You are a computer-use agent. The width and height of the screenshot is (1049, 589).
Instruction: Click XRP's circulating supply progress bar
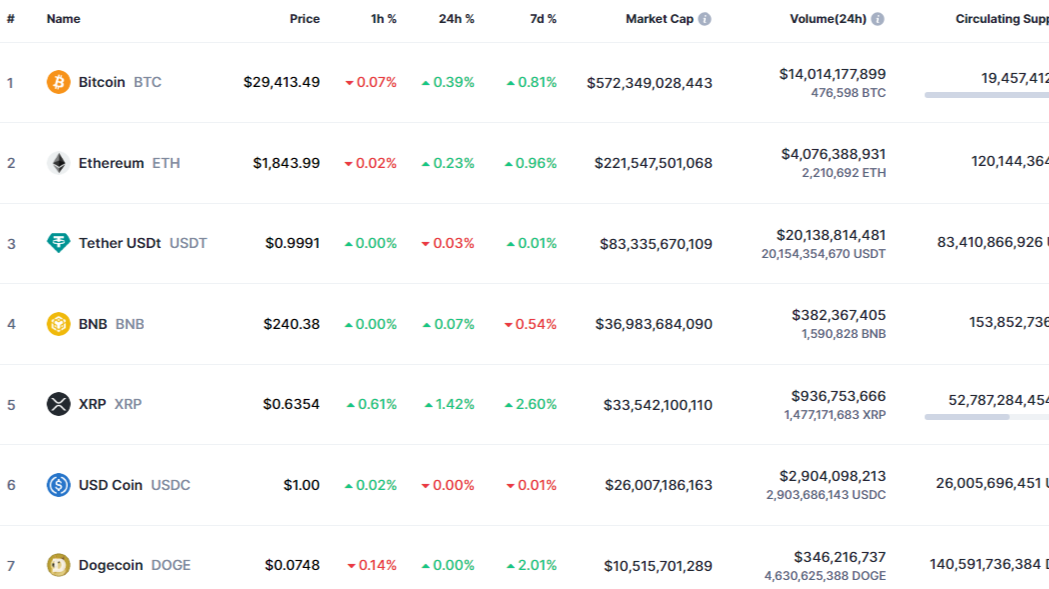click(x=984, y=417)
